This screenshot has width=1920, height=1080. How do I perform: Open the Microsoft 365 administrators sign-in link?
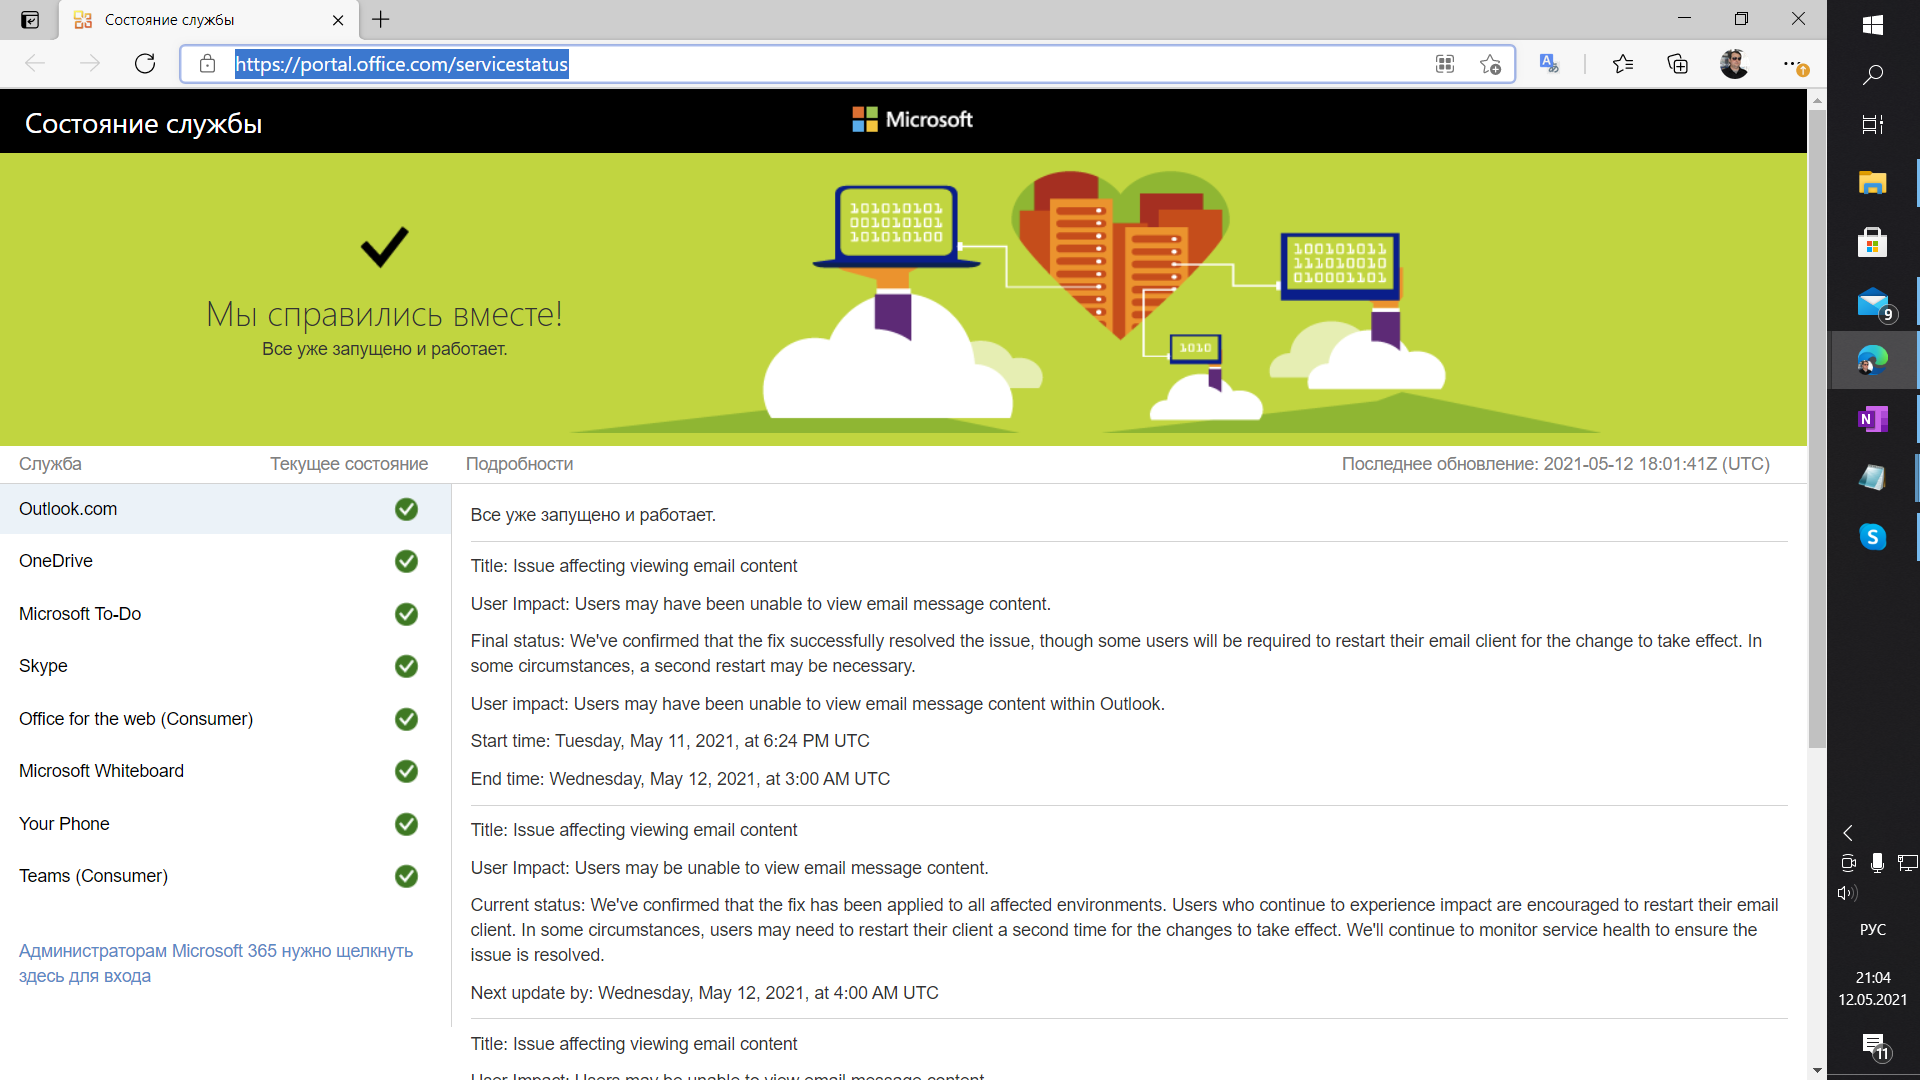point(216,963)
